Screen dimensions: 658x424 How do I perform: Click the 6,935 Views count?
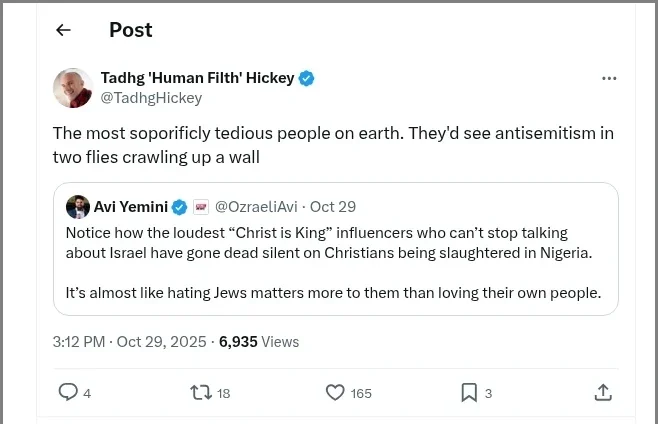[259, 341]
